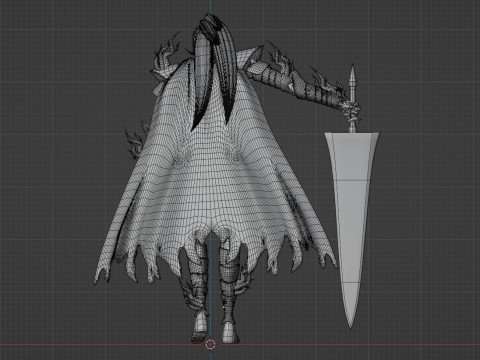This screenshot has width=480, height=360.
Task: Select the armored arm holding the sword
Action: [300, 83]
